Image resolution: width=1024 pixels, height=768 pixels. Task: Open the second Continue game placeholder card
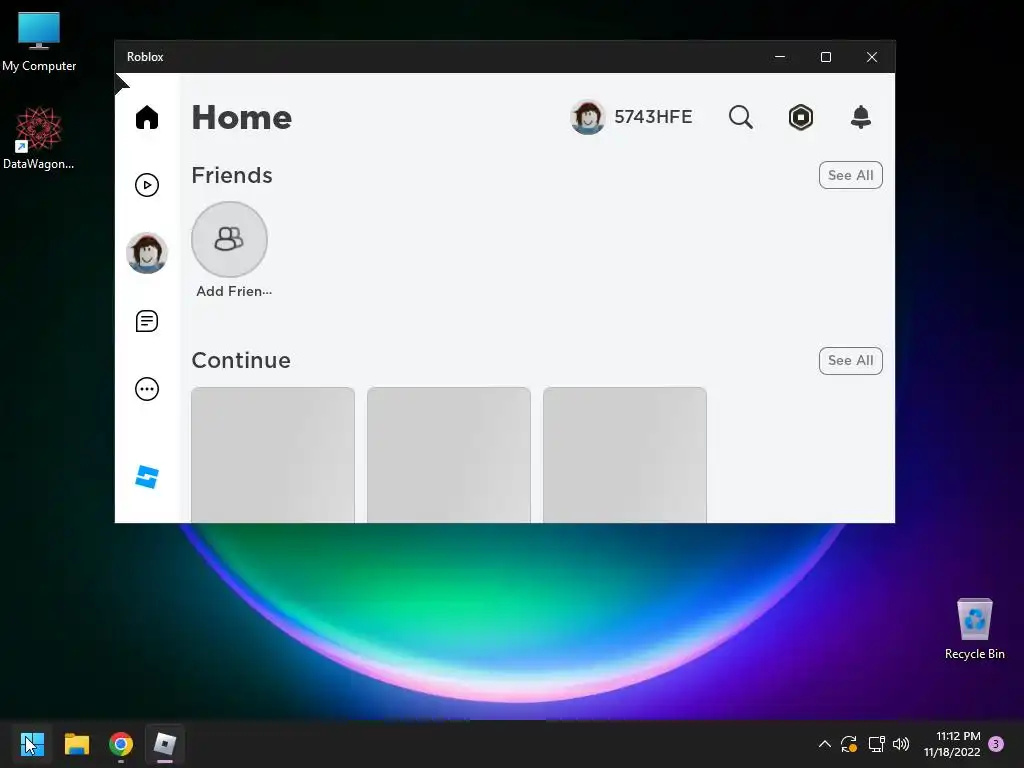449,455
